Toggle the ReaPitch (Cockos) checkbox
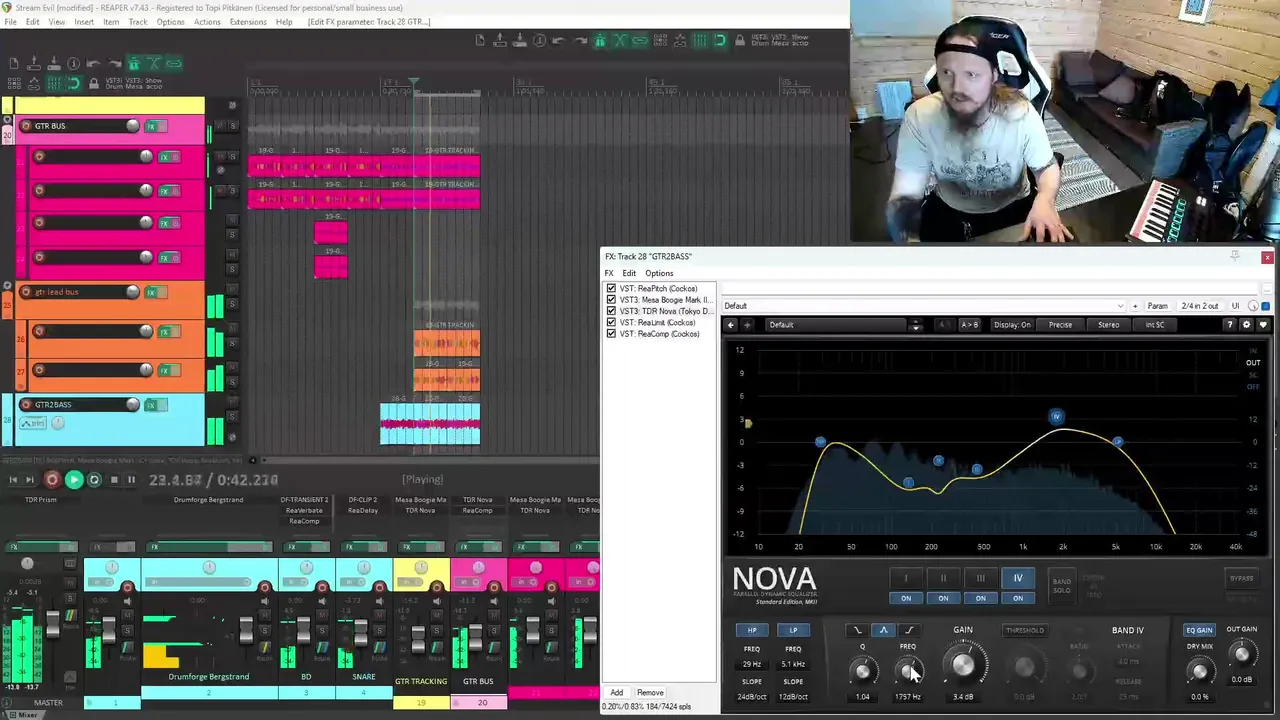 point(611,289)
